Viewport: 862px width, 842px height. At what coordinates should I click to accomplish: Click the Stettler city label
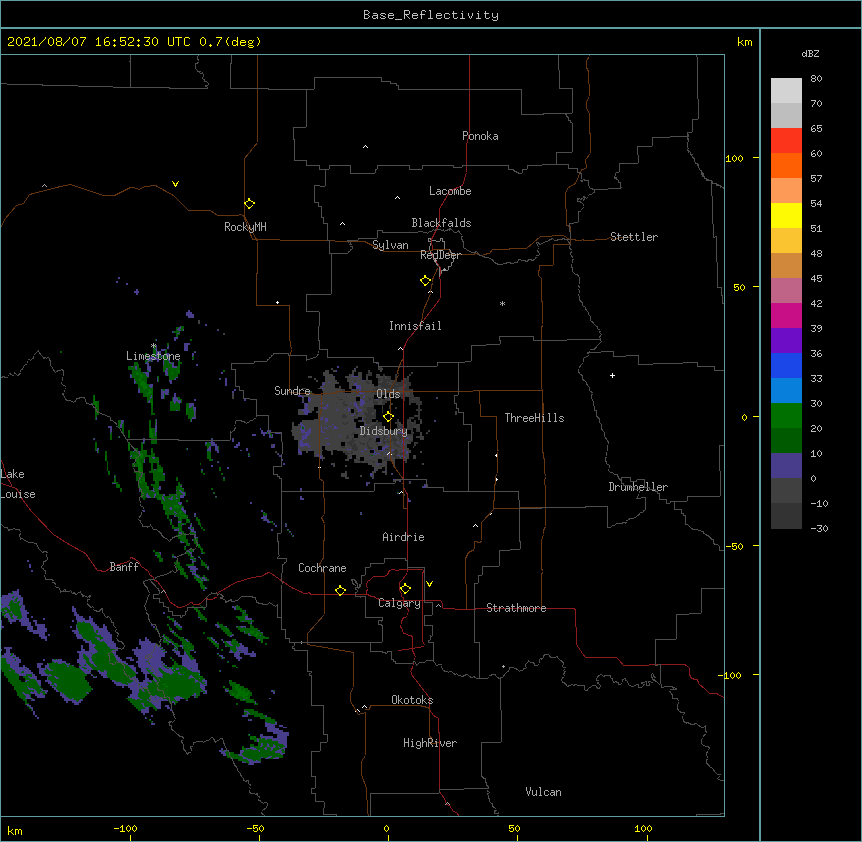(634, 237)
